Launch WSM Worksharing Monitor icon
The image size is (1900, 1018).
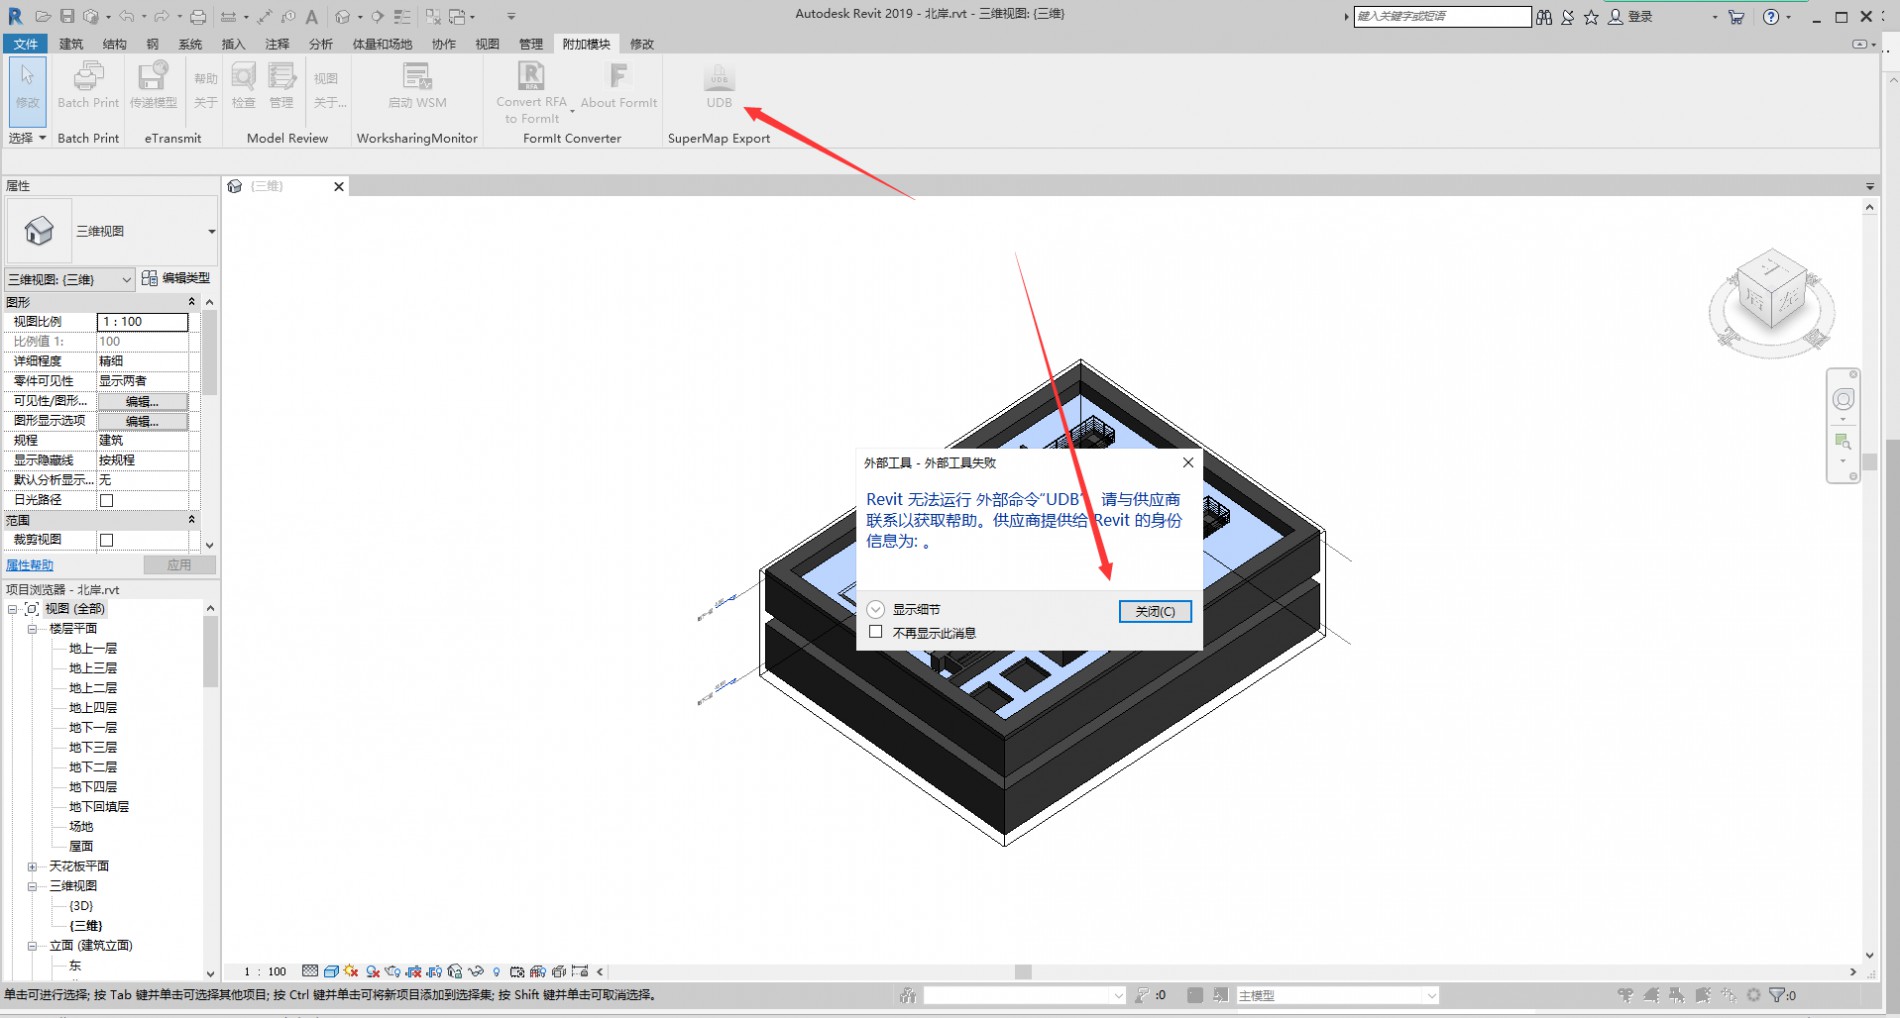coord(417,80)
